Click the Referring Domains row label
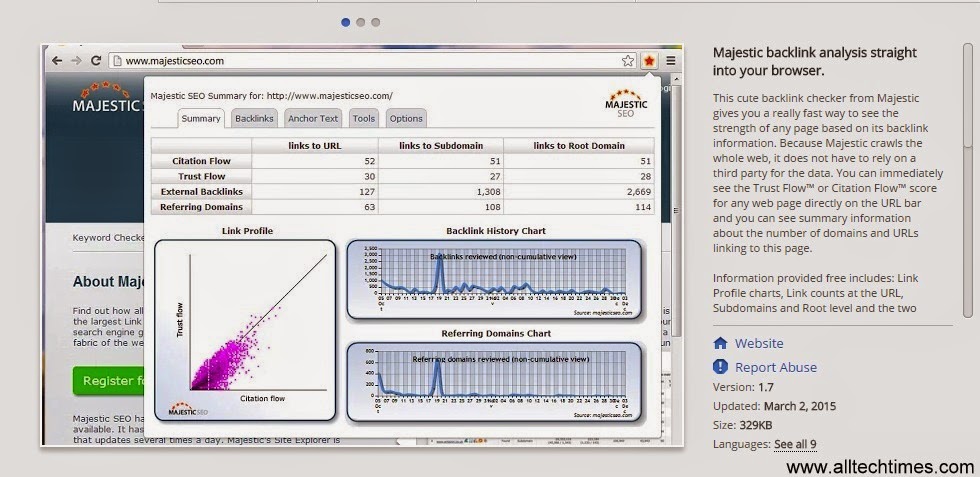The height and width of the screenshot is (477, 980). click(201, 207)
